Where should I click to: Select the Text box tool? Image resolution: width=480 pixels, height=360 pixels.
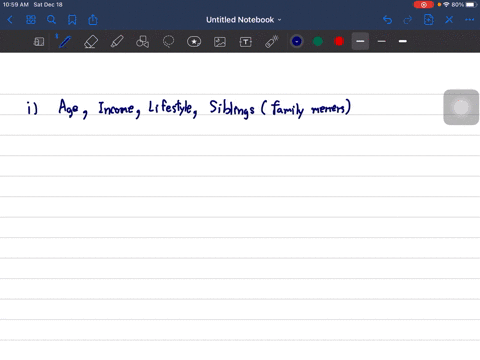[246, 42]
